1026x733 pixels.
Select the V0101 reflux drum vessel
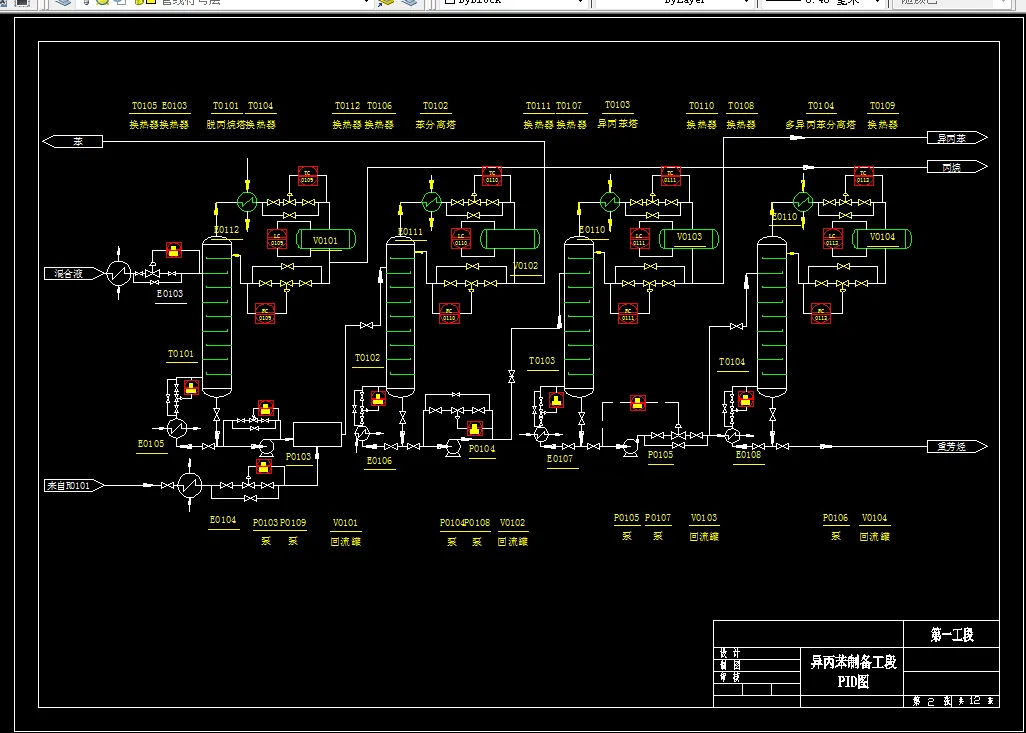click(326, 240)
